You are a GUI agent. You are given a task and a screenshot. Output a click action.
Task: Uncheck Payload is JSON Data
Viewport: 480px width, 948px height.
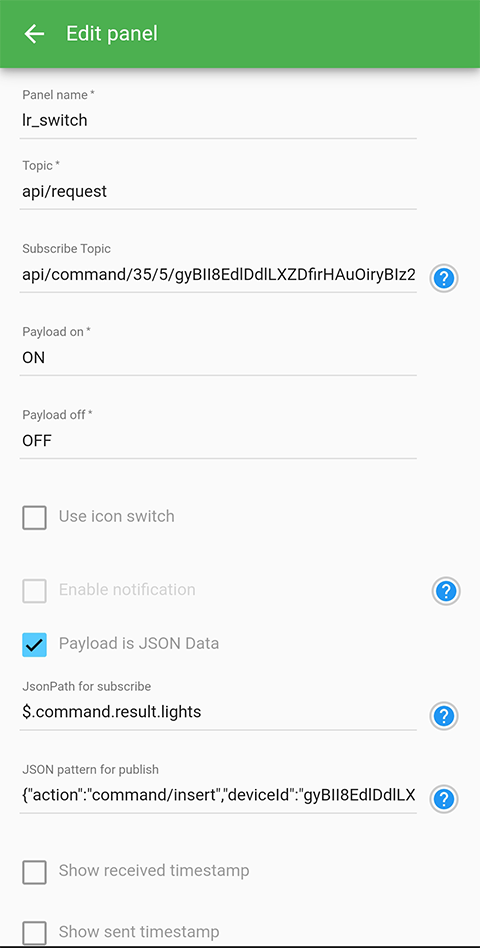pyautogui.click(x=34, y=644)
